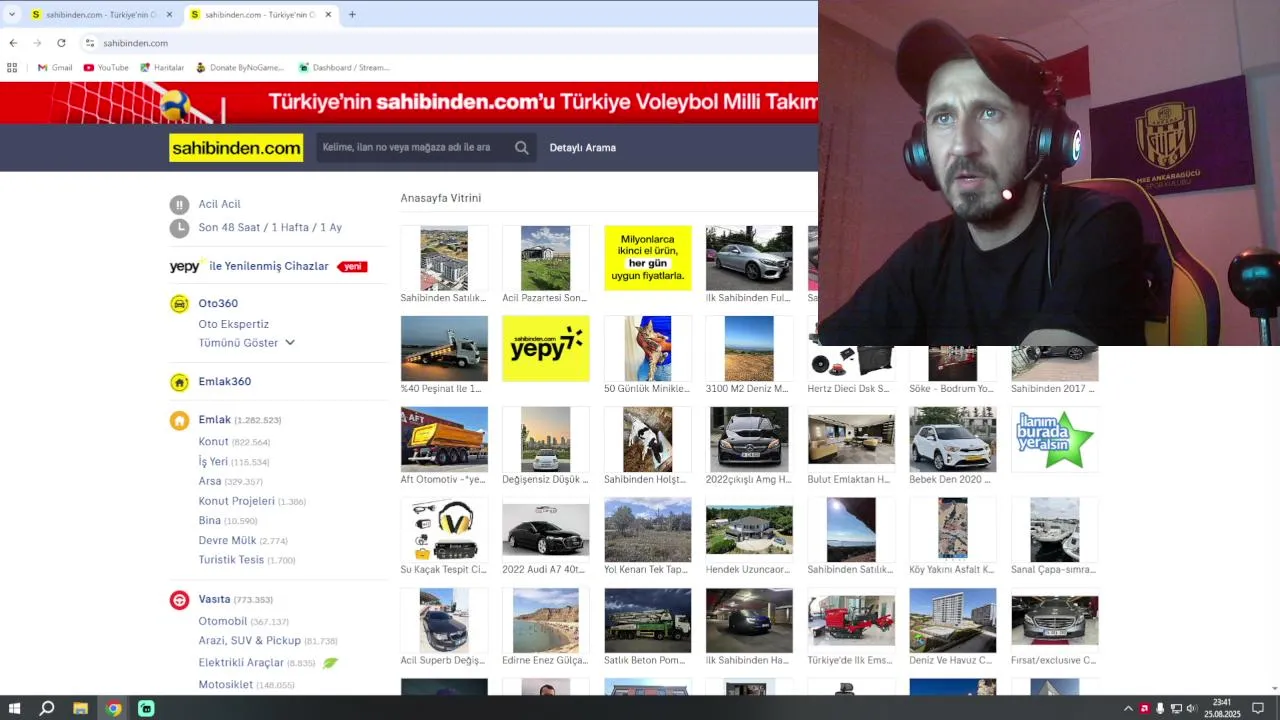Screen dimensions: 1280x720
Task: Open the Elektrikli Araçlar link
Action: click(x=241, y=663)
